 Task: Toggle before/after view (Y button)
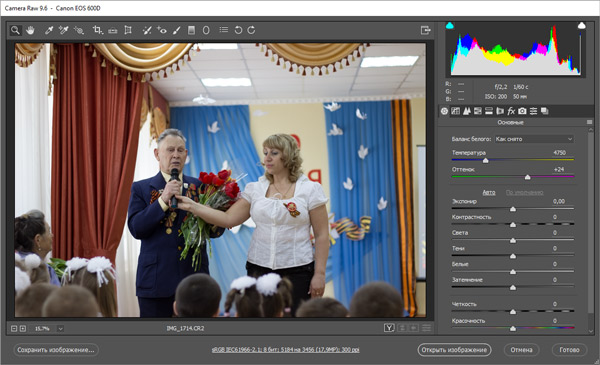point(389,328)
